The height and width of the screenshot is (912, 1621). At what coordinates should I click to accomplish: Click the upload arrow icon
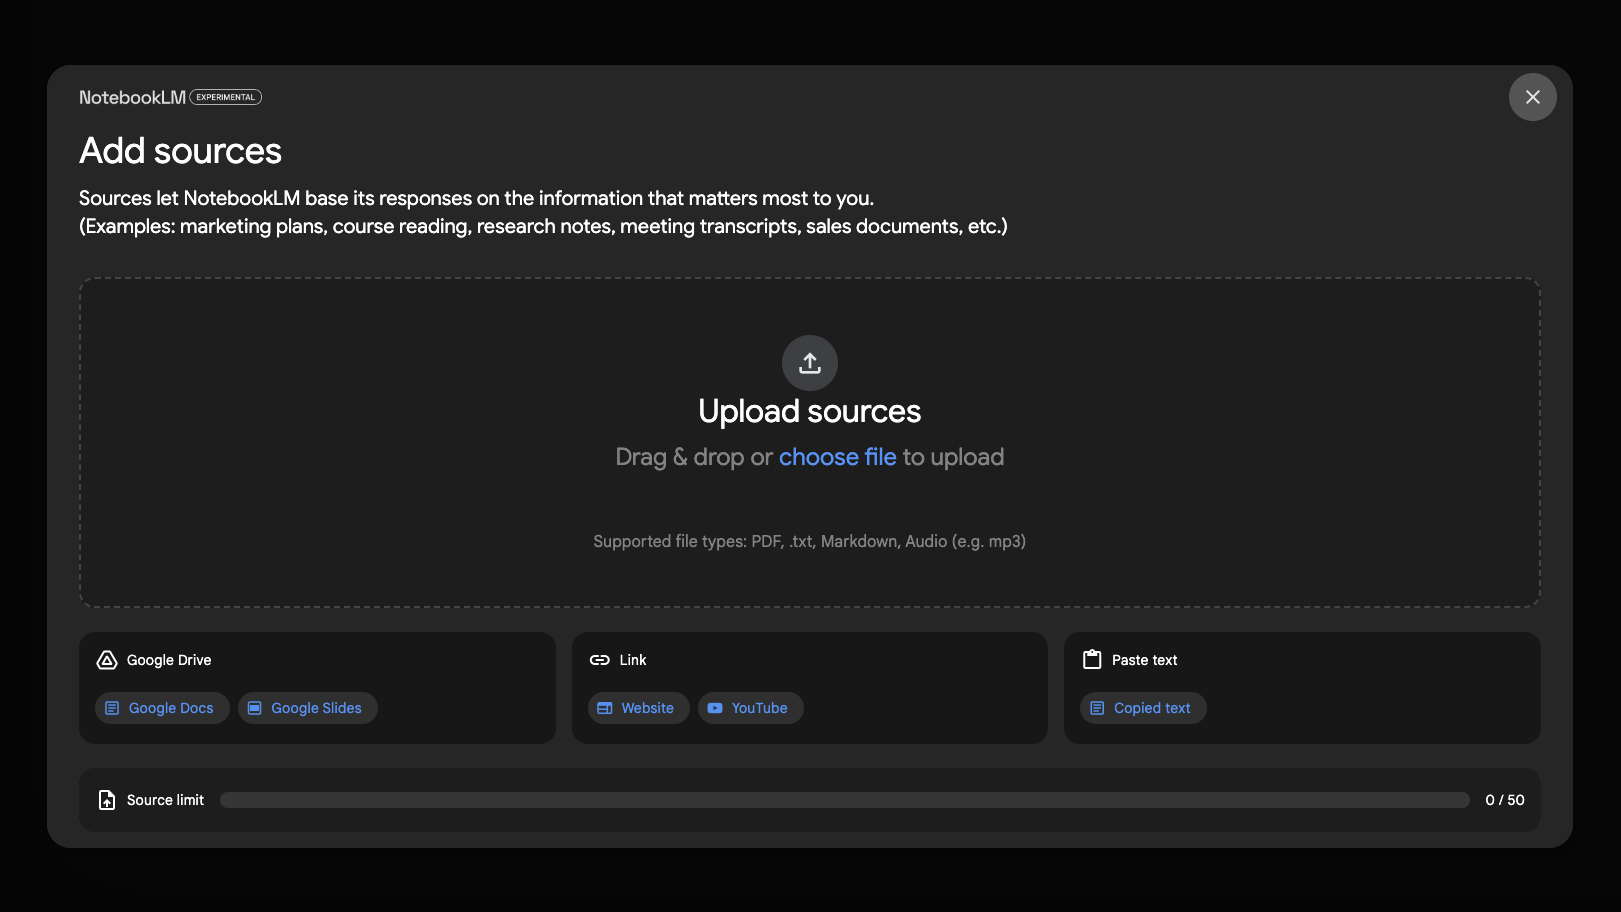coord(810,363)
